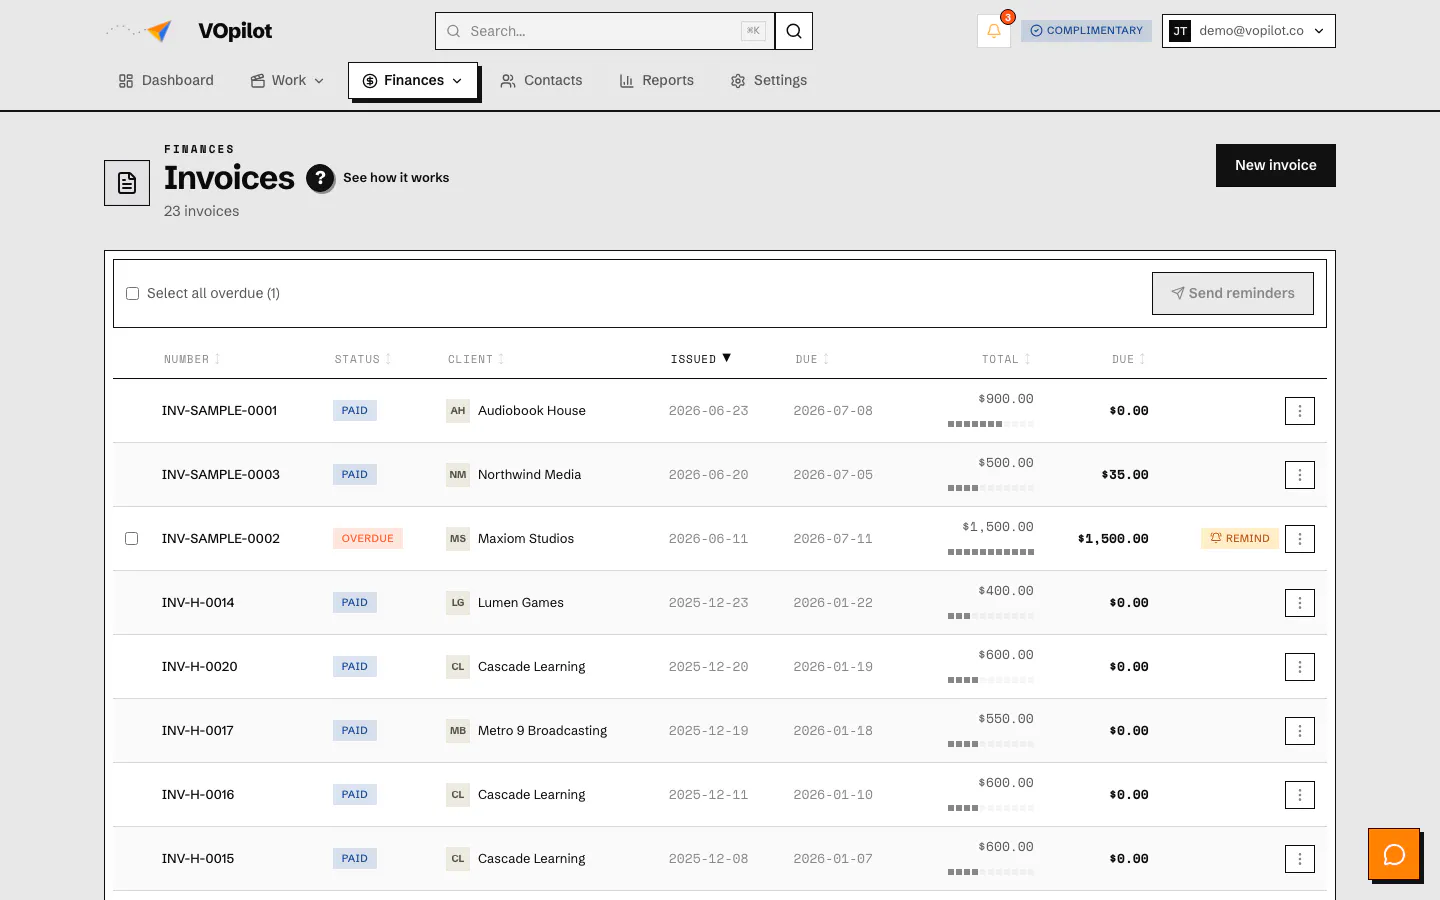Open the notifications bell

point(994,31)
